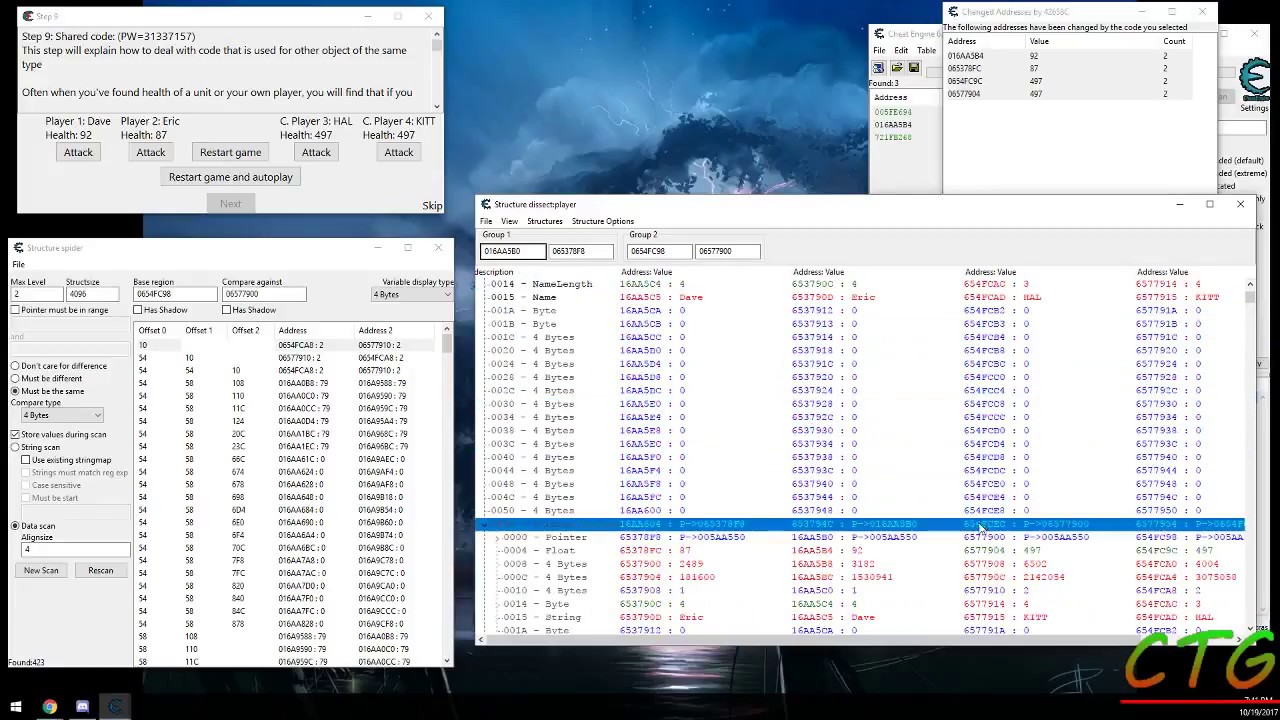Click the Windows Start button
The height and width of the screenshot is (720, 1280).
coord(16,707)
